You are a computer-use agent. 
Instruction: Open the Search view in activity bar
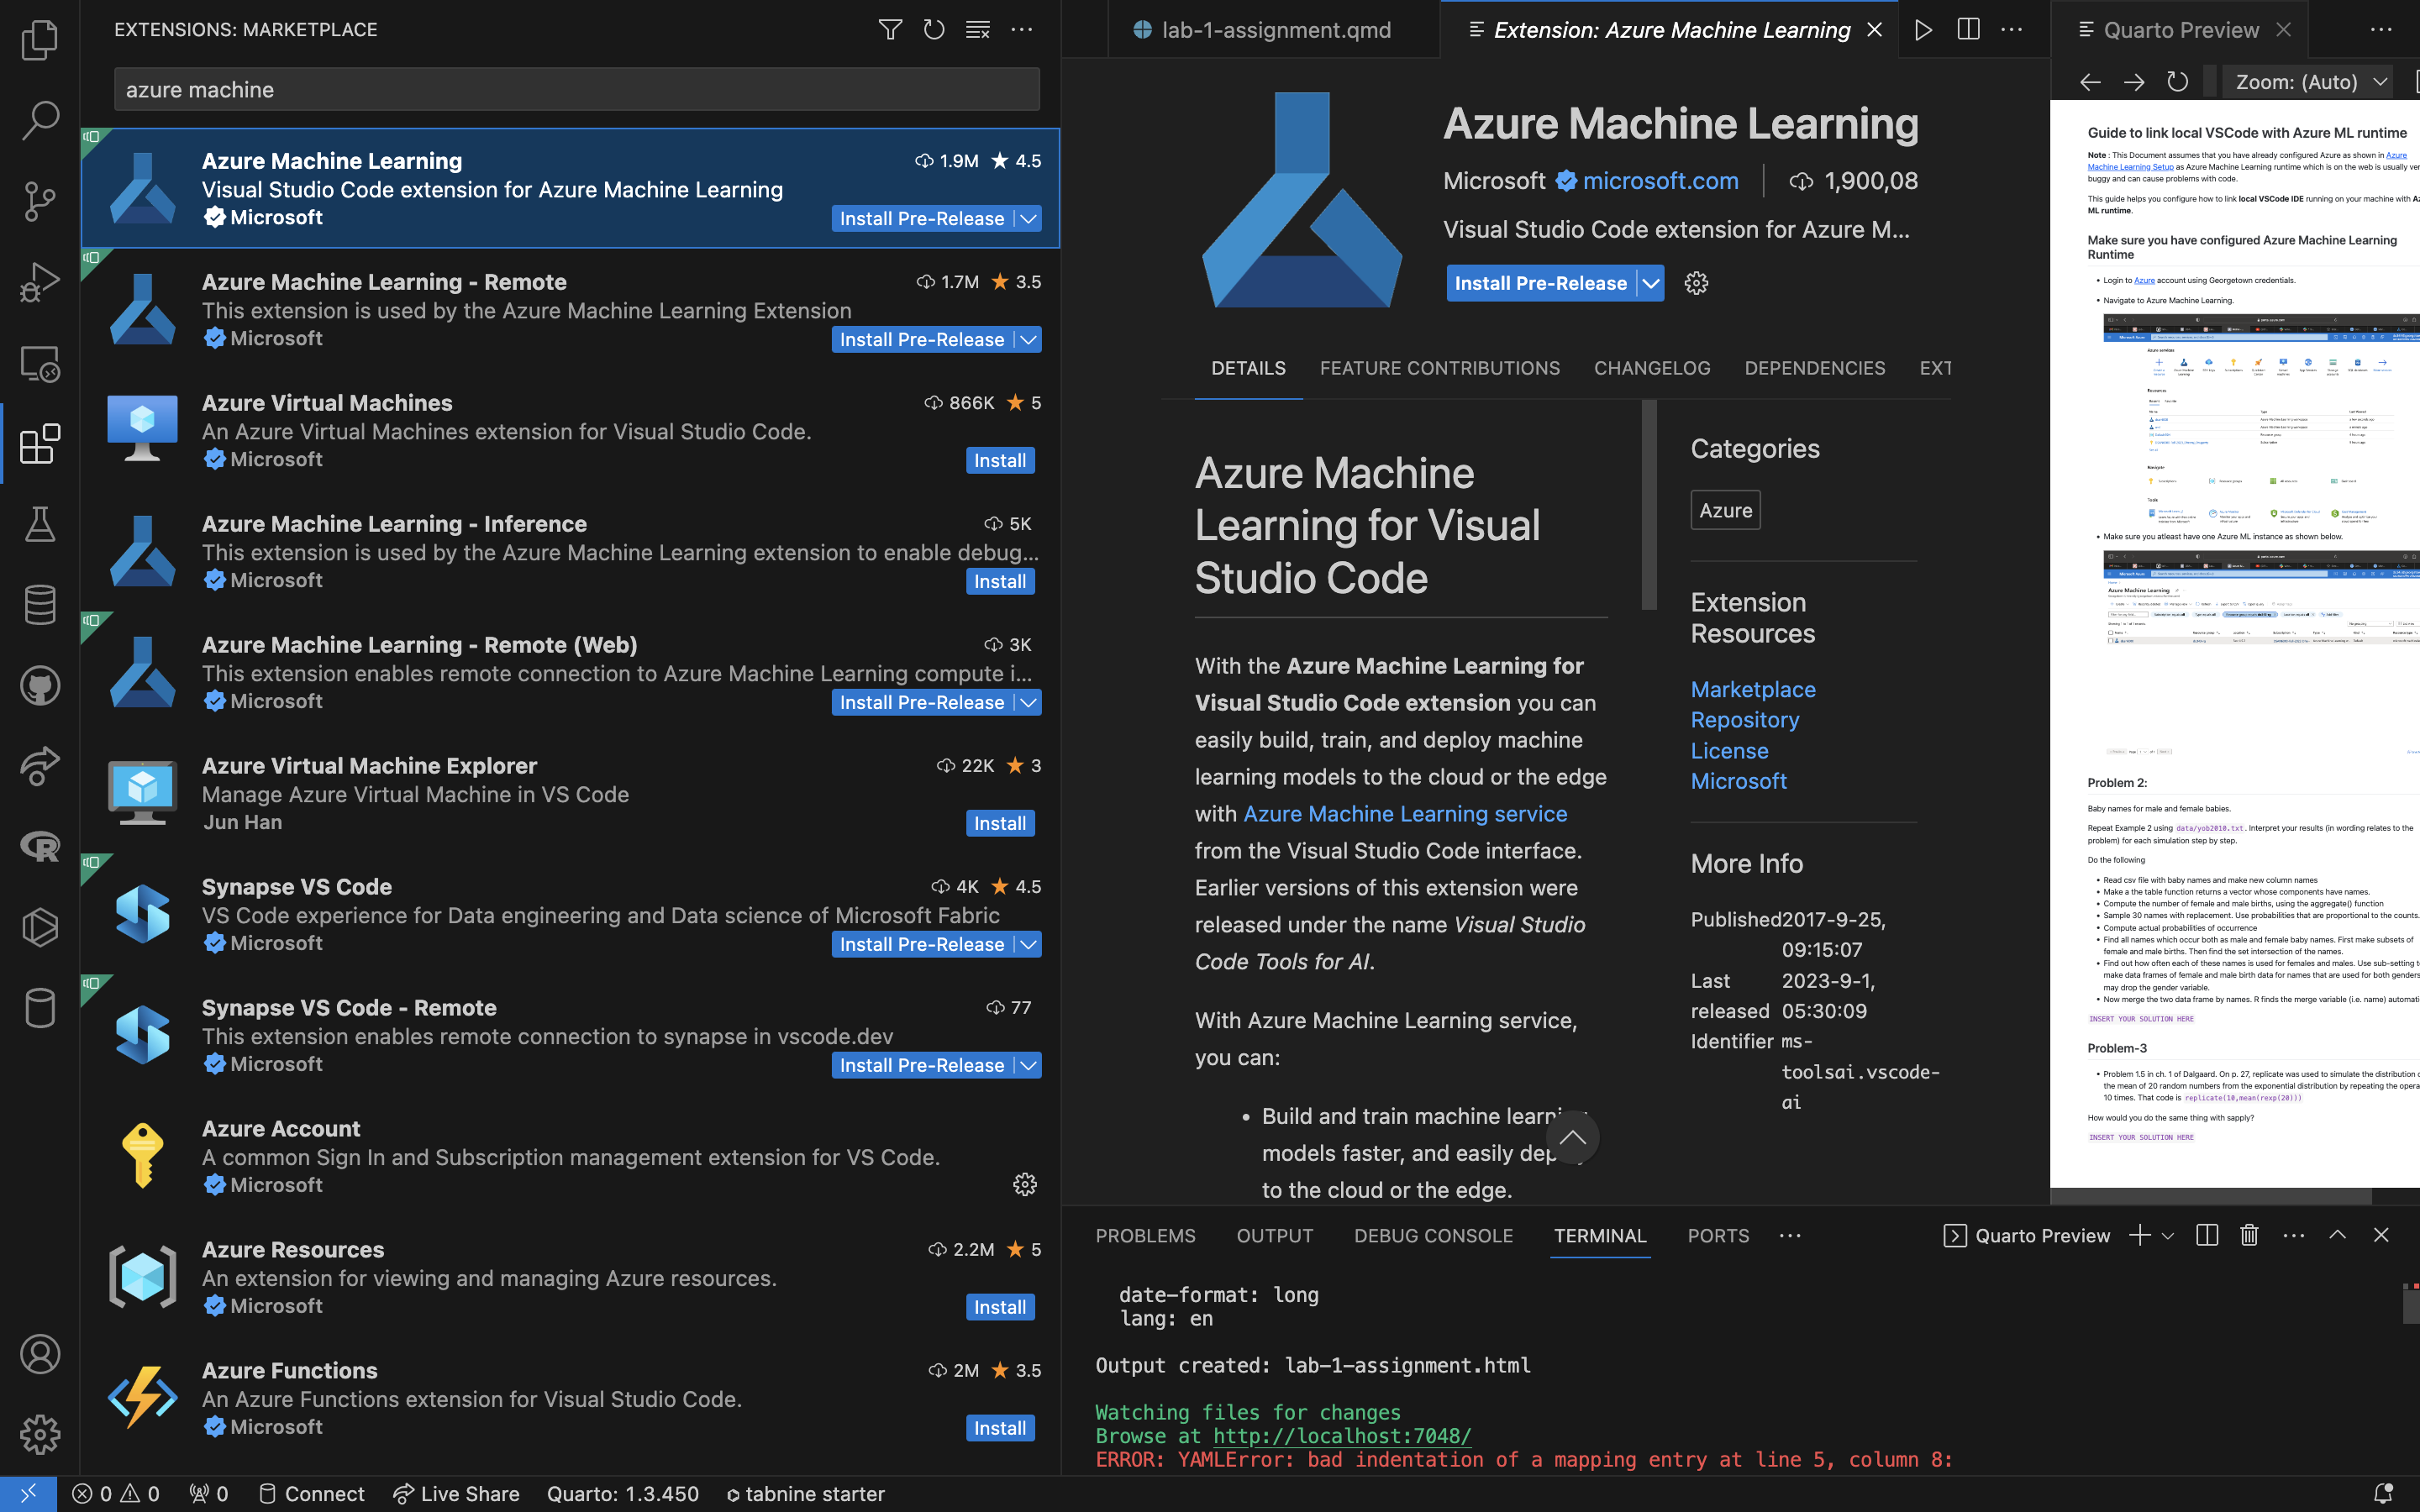[x=40, y=120]
